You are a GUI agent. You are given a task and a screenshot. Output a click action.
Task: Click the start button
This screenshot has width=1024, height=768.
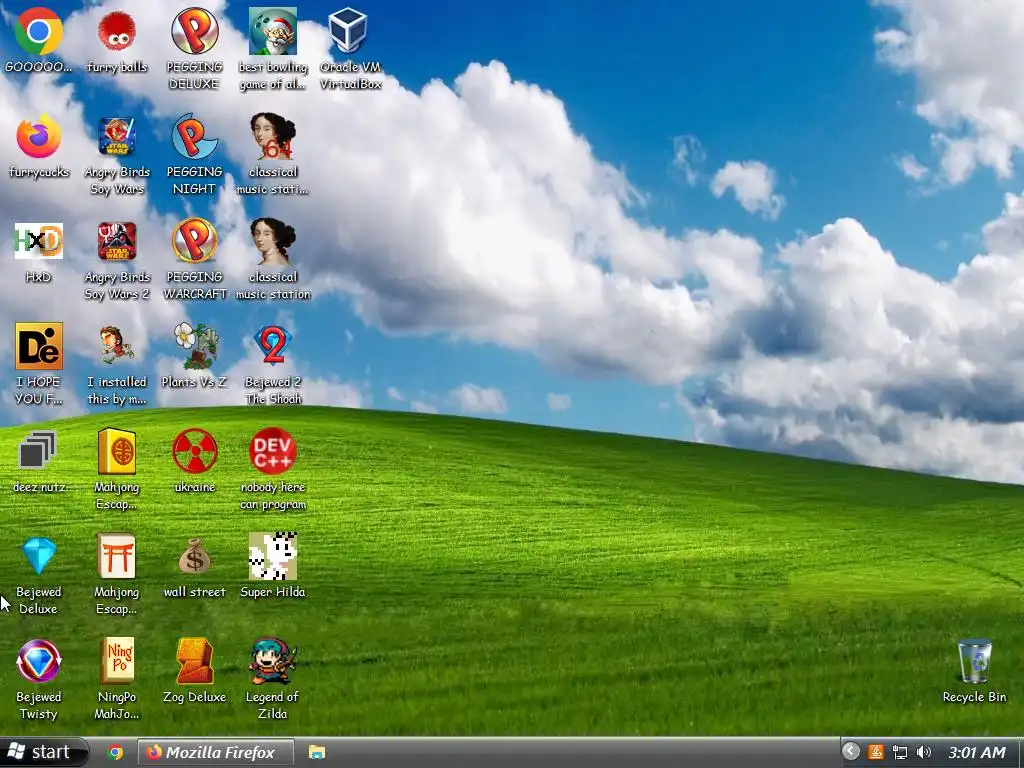[42, 752]
